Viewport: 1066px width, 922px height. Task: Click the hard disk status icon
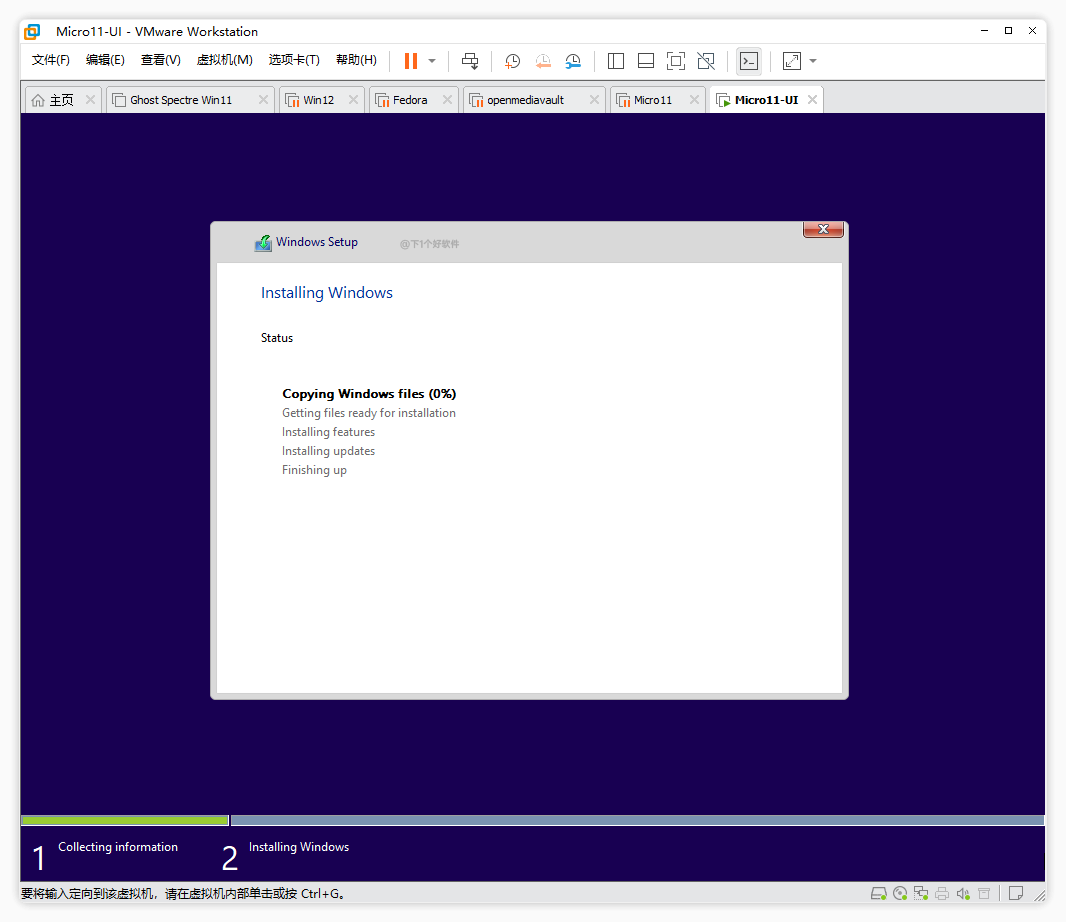point(879,893)
